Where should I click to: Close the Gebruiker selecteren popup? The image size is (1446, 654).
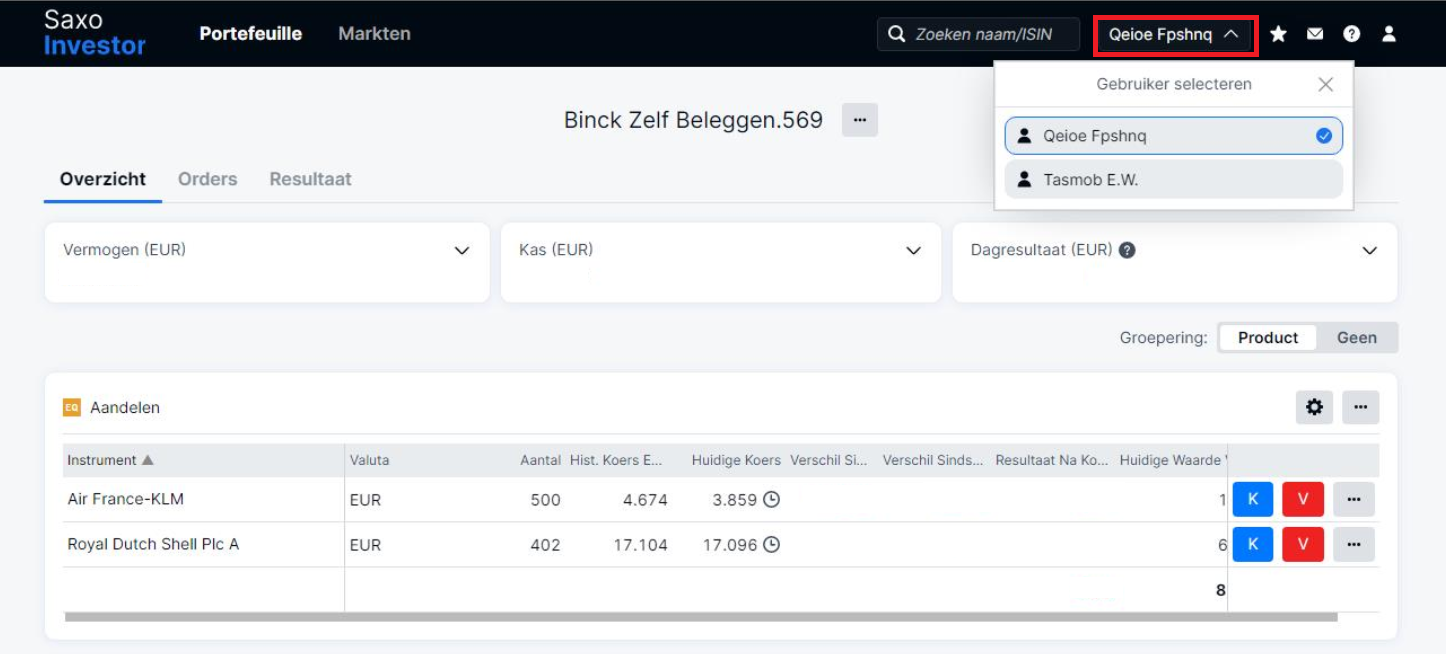(x=1326, y=84)
